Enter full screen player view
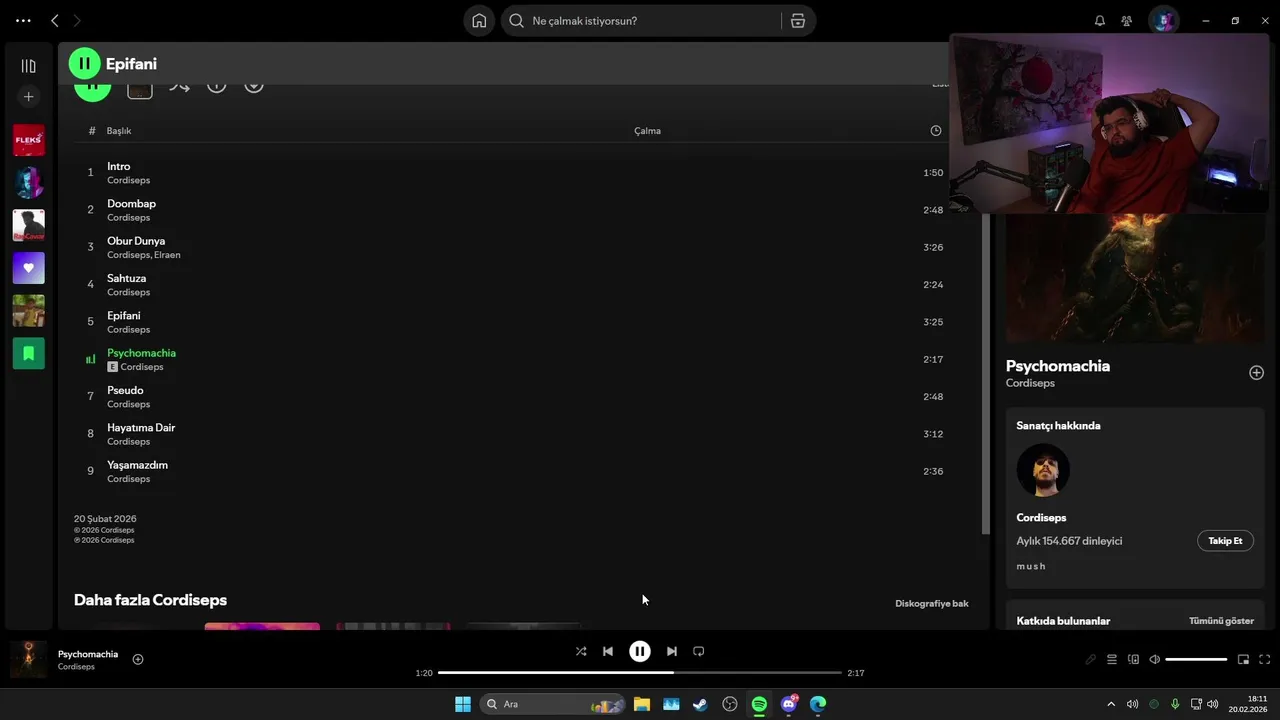This screenshot has width=1280, height=720. point(1265,659)
